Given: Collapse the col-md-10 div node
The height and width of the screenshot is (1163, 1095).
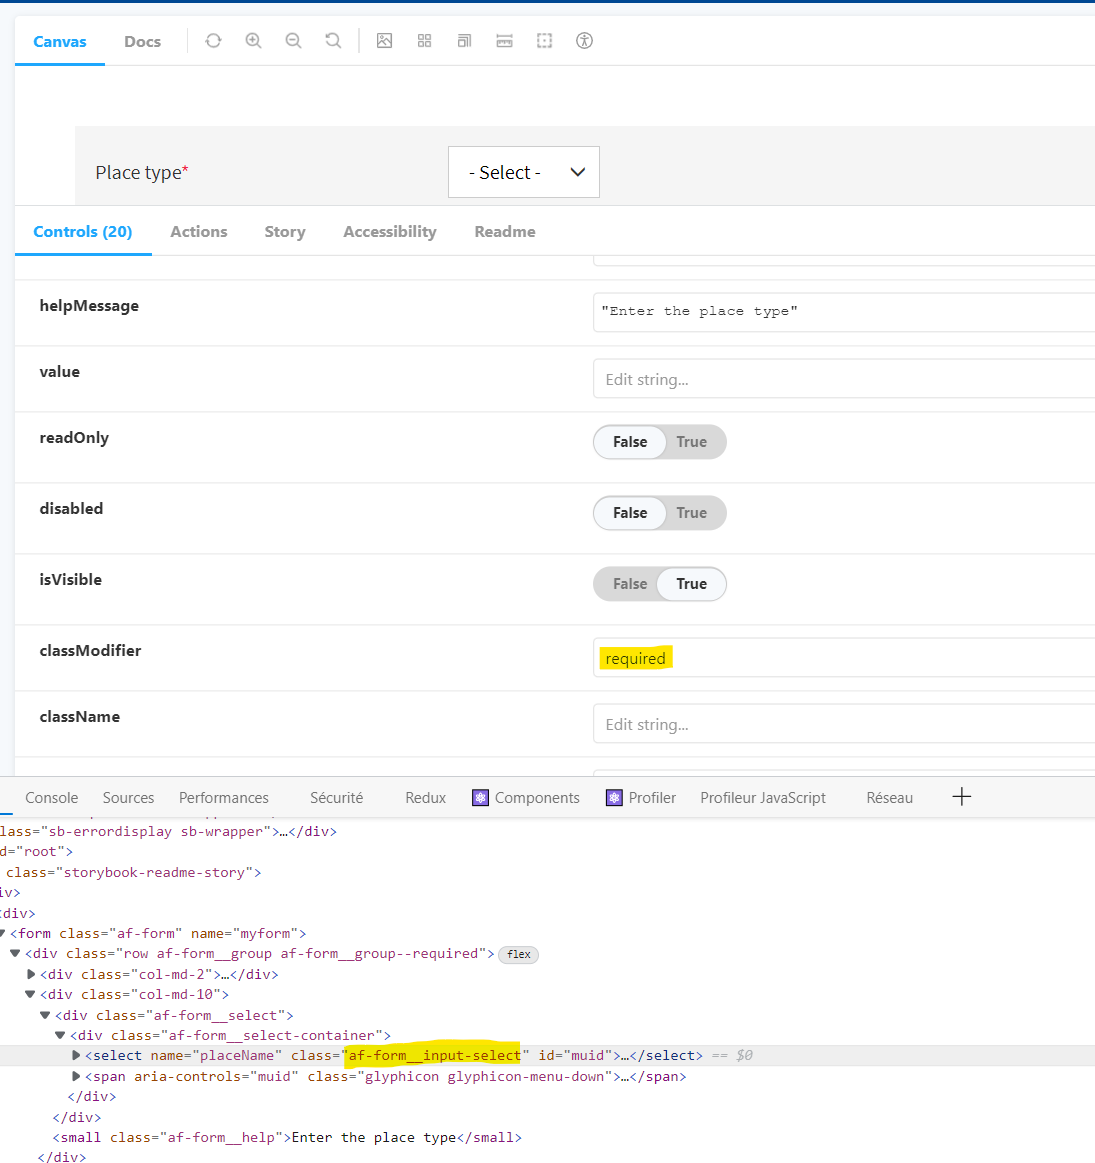Looking at the screenshot, I should 30,994.
